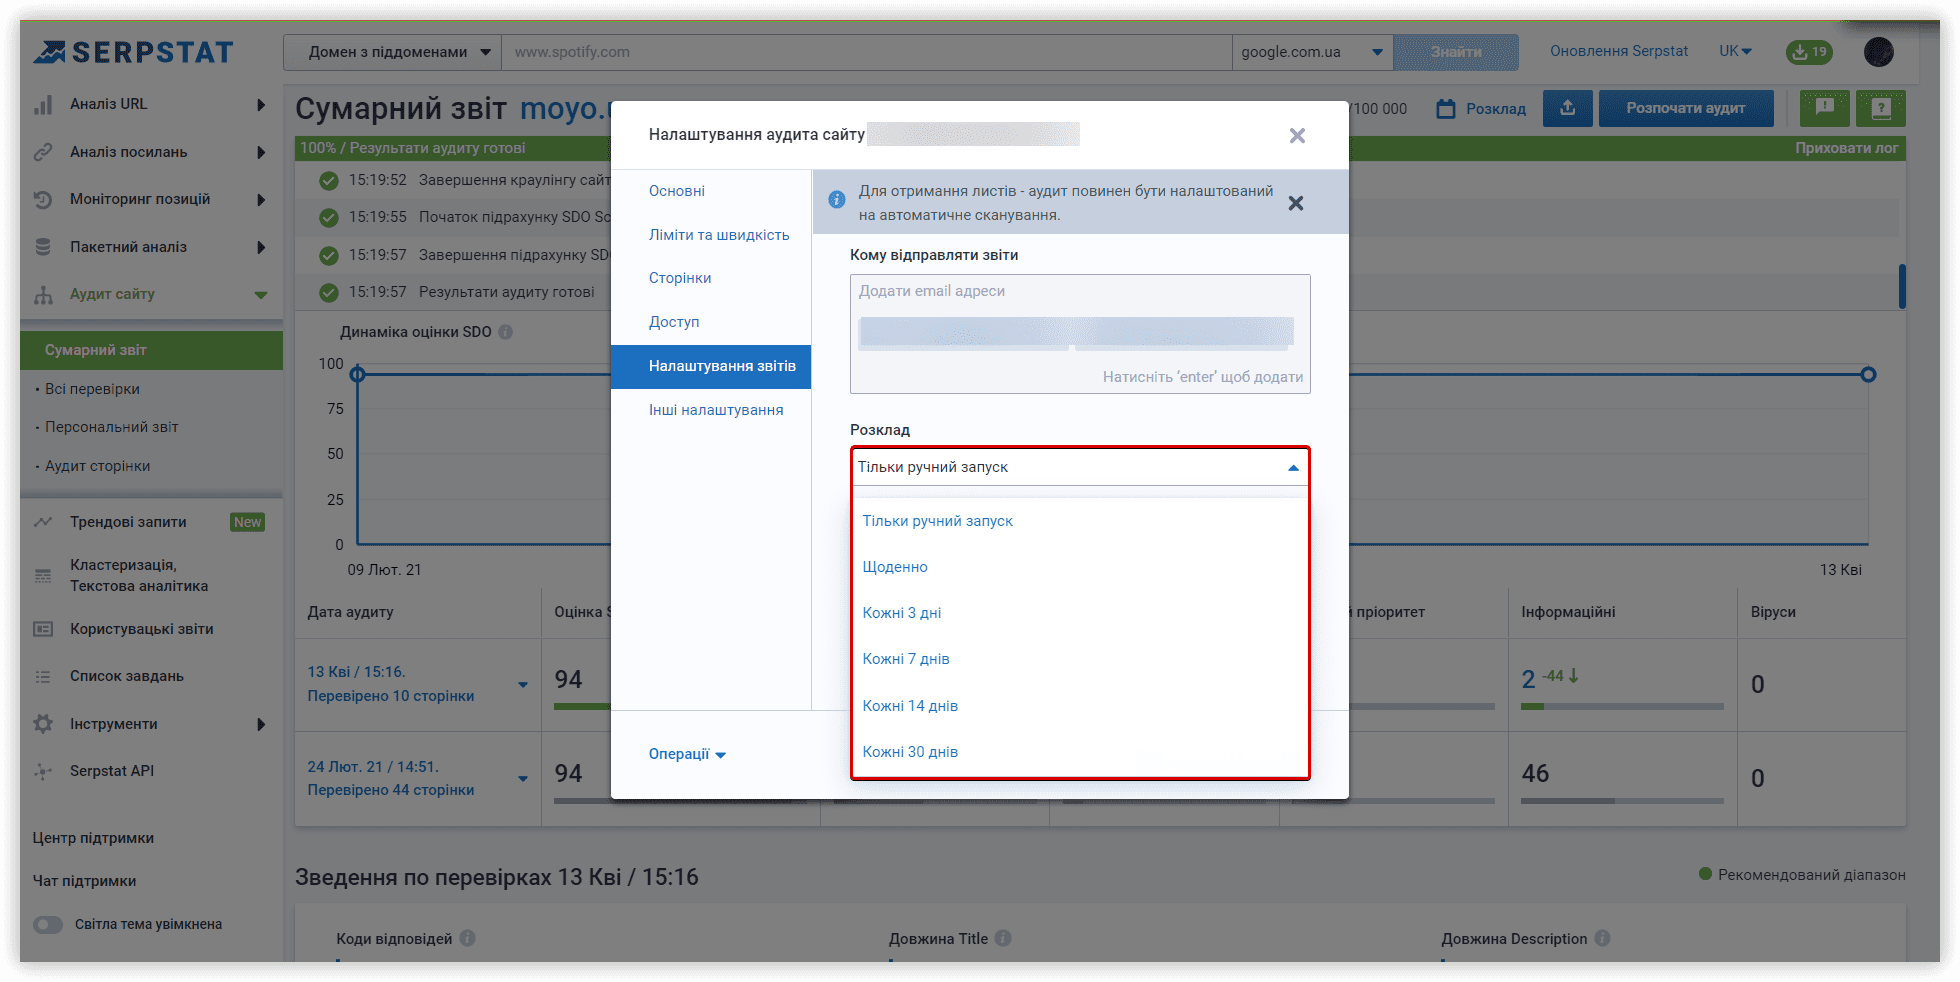Click the export upload icon button
The height and width of the screenshot is (982, 1960).
click(x=1567, y=108)
